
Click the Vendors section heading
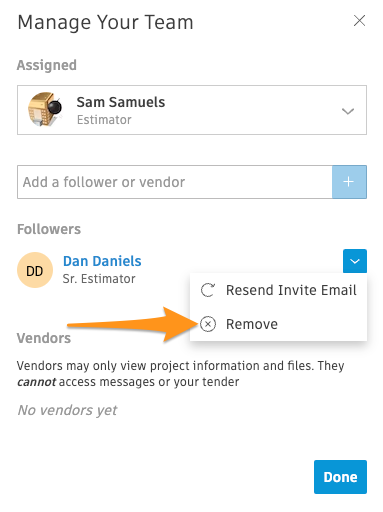click(x=44, y=338)
